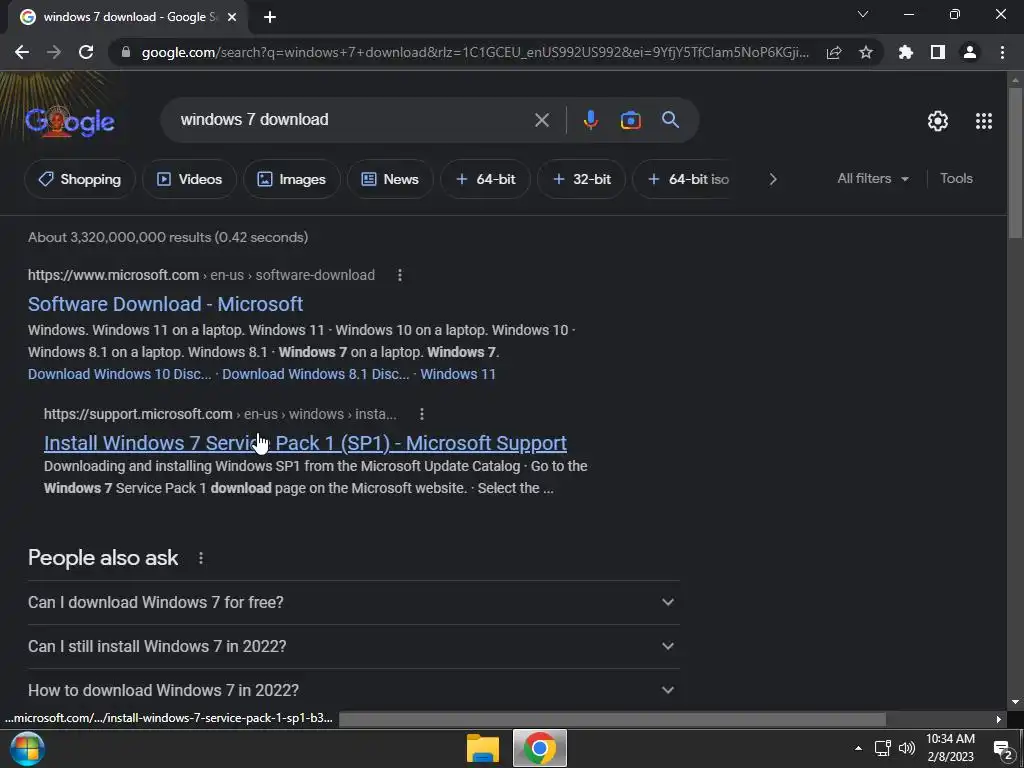Open the Google apps grid
The width and height of the screenshot is (1024, 768).
coord(984,121)
